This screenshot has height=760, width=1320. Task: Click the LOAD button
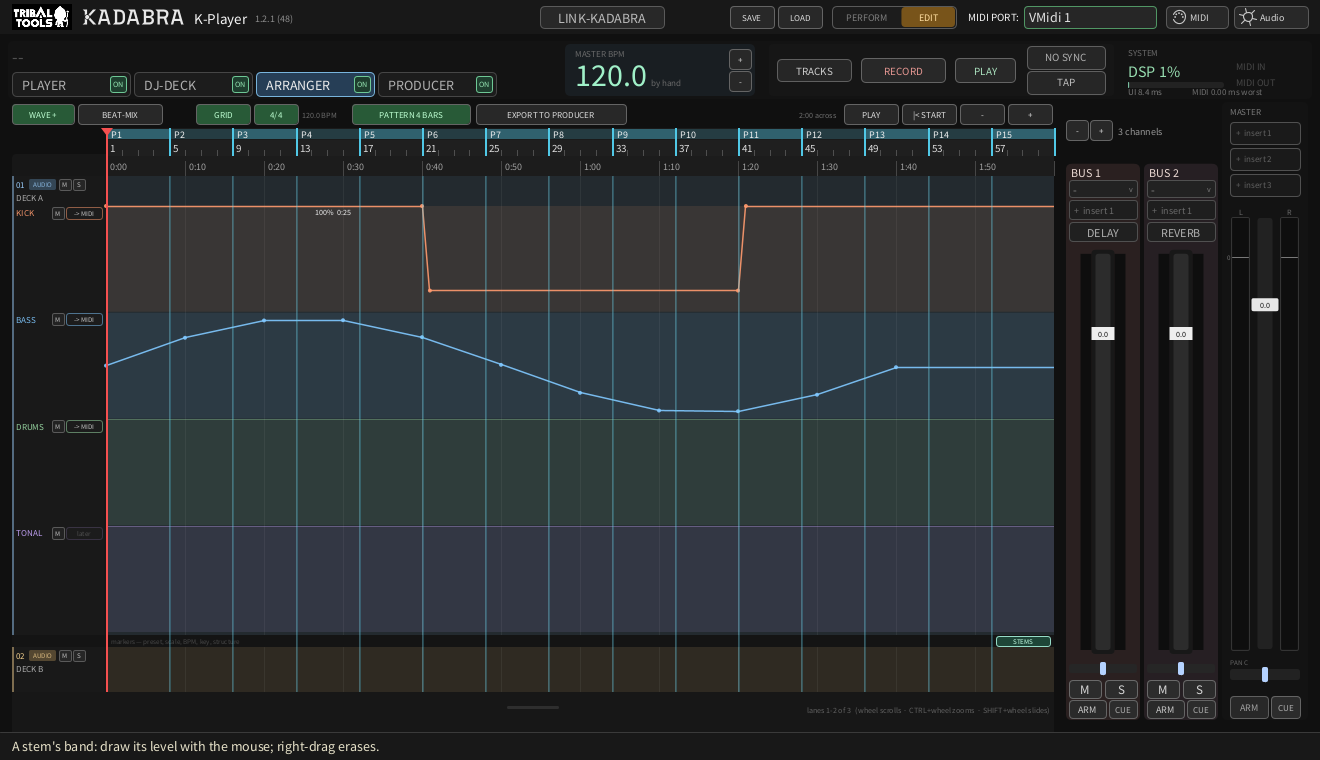[x=800, y=17]
